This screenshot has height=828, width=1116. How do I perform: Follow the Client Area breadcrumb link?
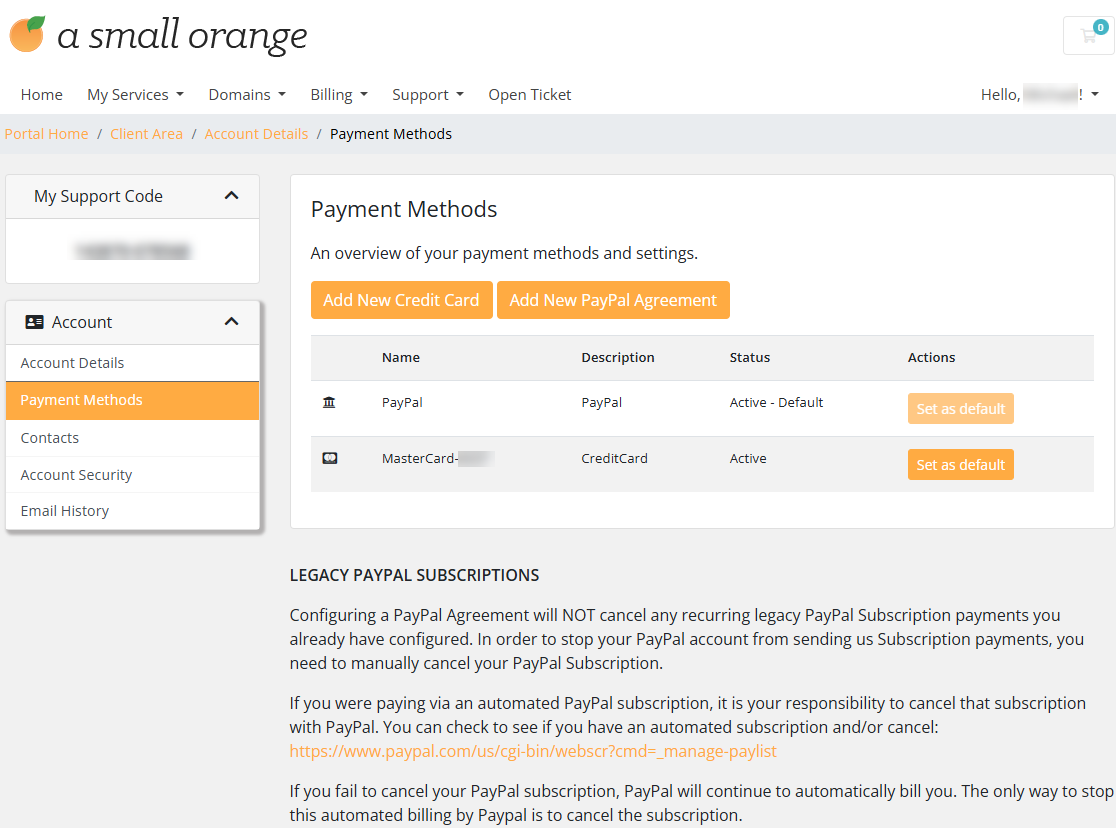point(146,134)
